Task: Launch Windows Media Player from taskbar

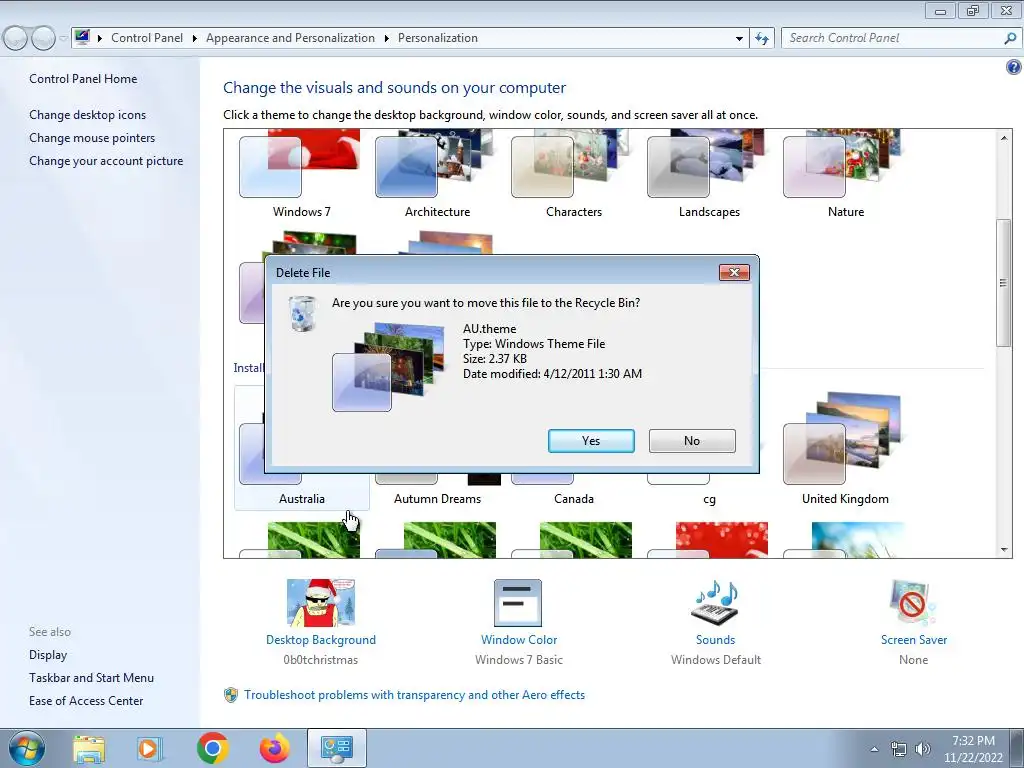Action: click(148, 749)
